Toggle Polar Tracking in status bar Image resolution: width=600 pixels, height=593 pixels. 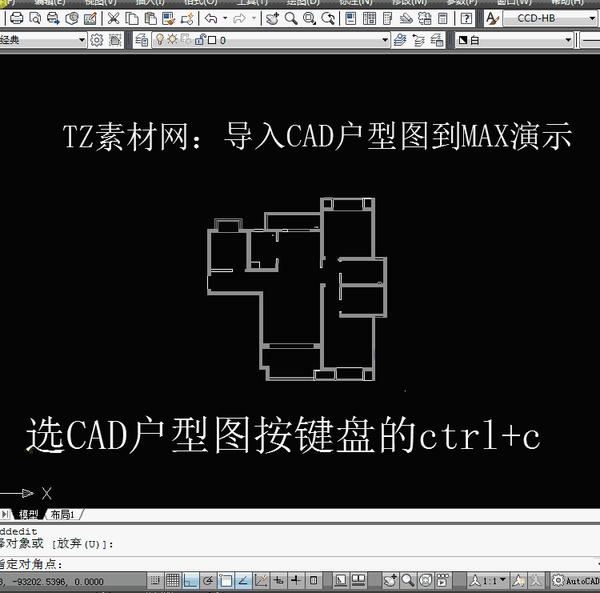tap(208, 581)
